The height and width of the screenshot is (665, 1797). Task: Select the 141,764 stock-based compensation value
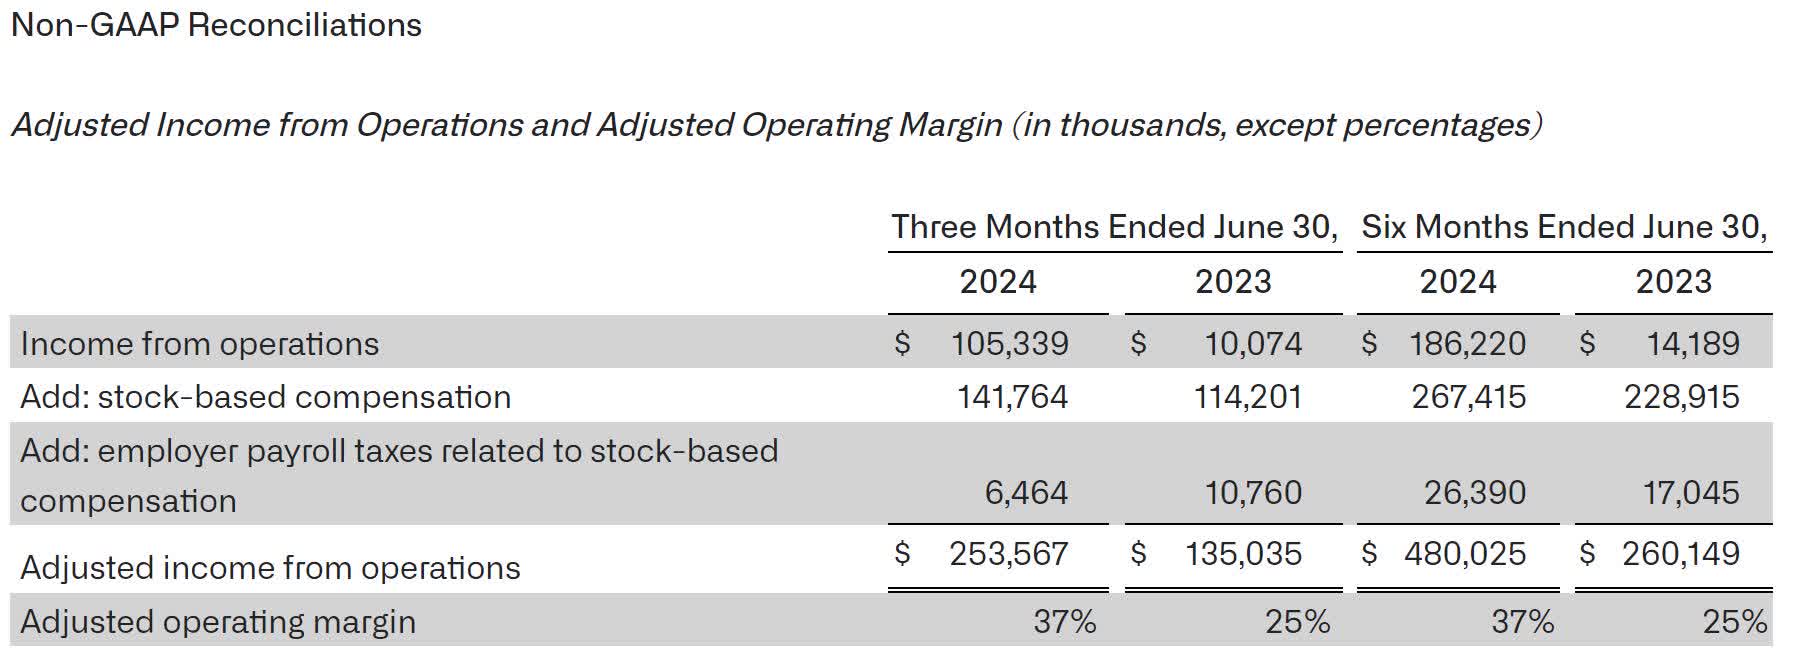click(x=1012, y=397)
